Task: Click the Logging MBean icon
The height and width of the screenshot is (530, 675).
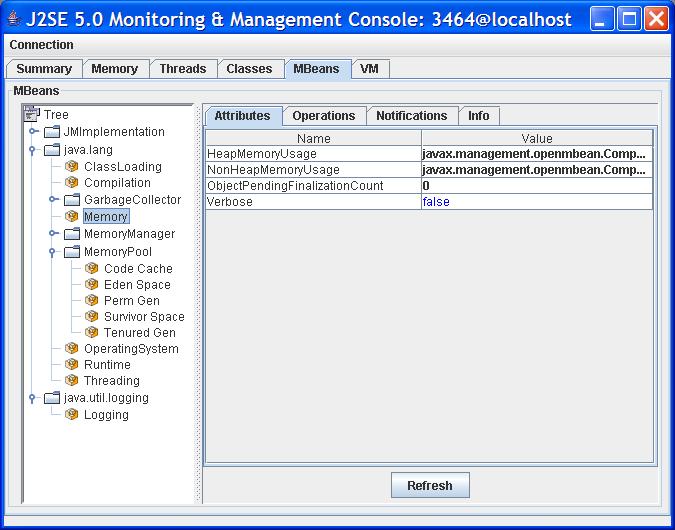Action: 72,415
